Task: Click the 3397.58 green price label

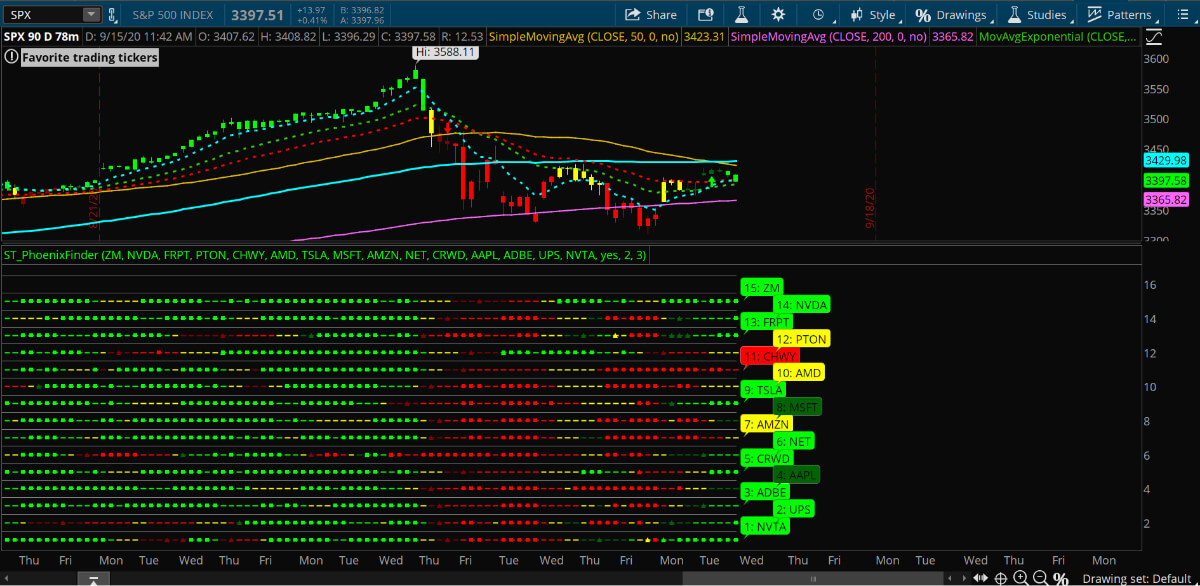Action: pyautogui.click(x=1165, y=180)
